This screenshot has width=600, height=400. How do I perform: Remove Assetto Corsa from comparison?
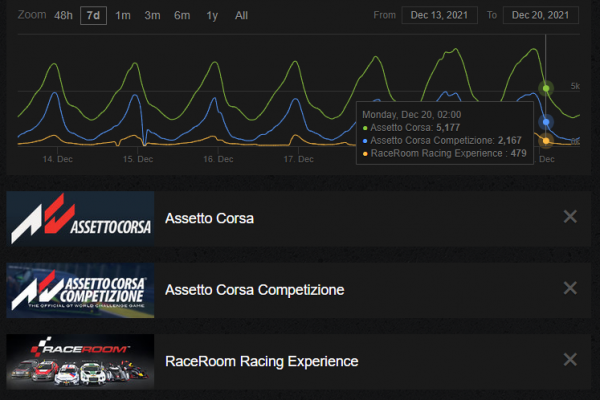tap(570, 217)
